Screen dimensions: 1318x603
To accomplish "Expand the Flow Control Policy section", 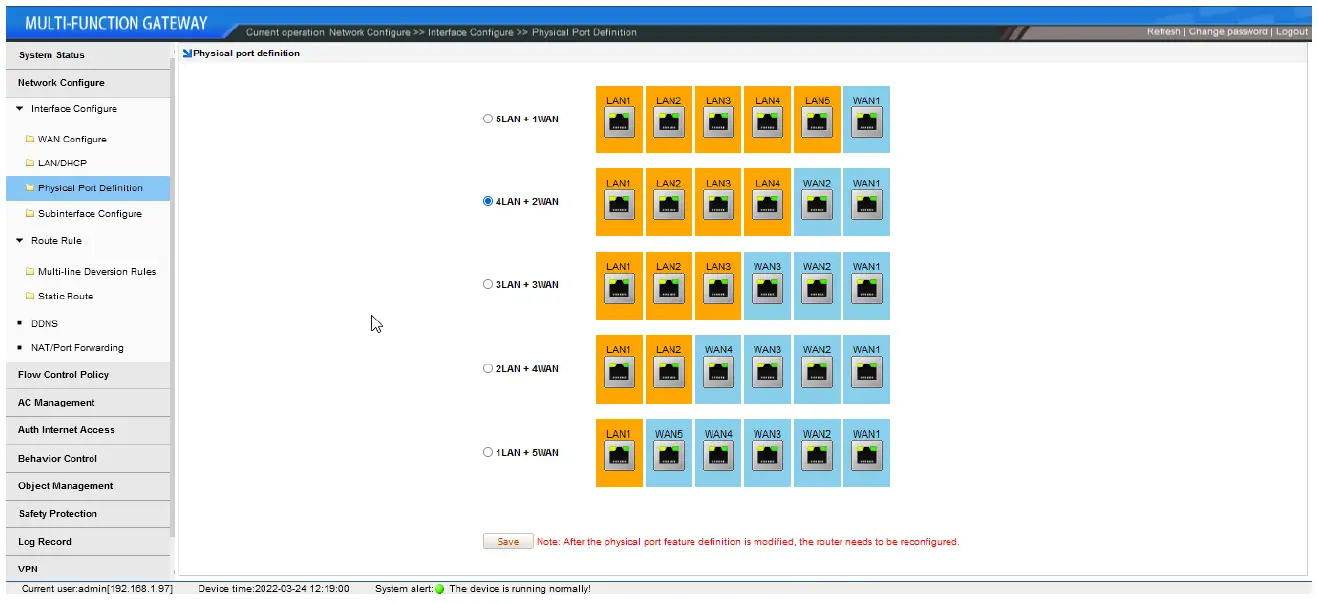I will click(87, 375).
